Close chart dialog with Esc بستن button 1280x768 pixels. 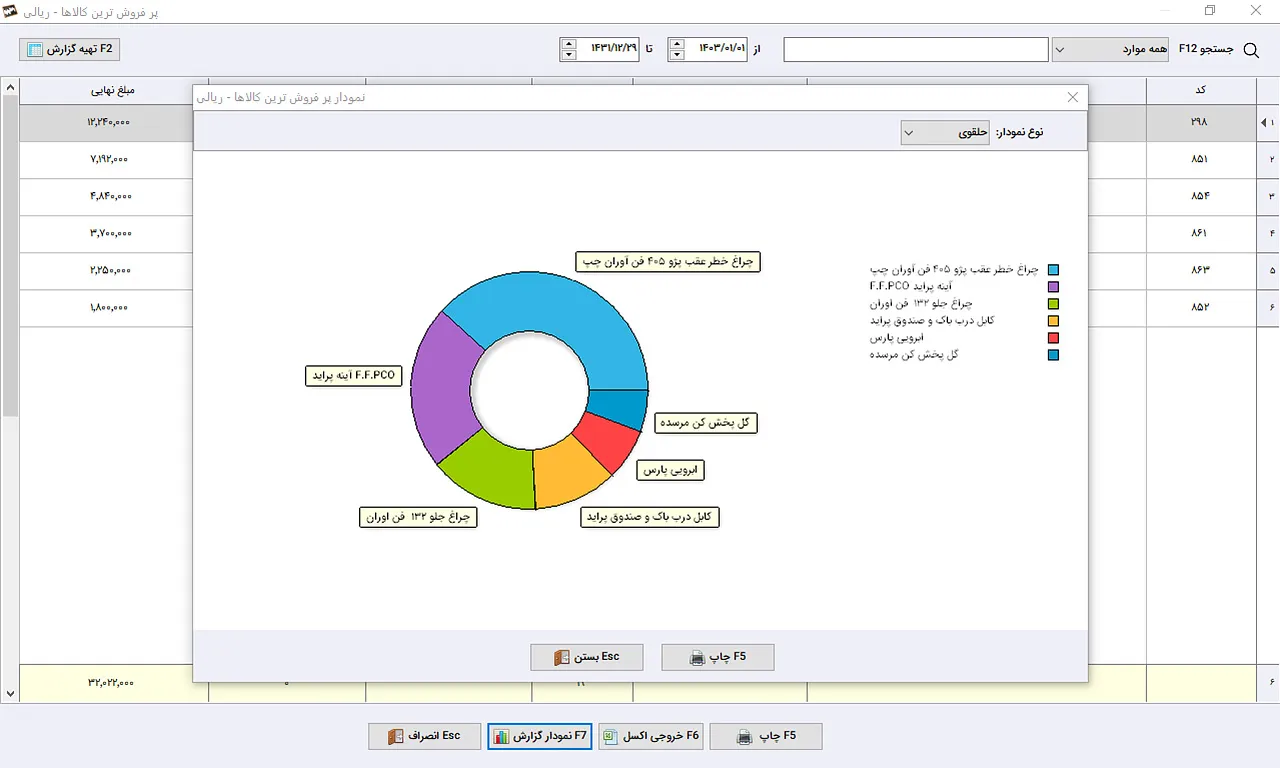pos(587,657)
